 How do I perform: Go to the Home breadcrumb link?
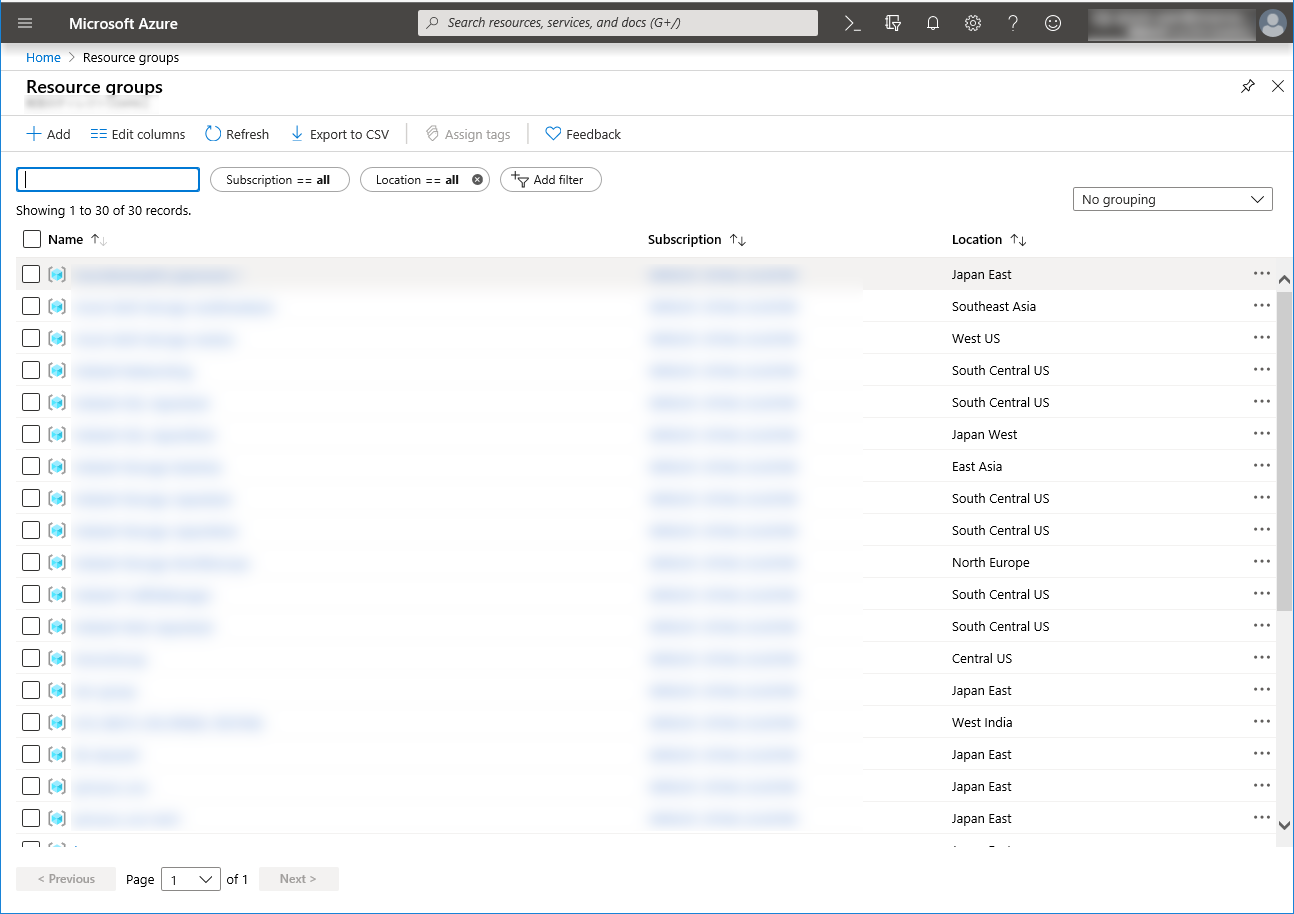43,58
